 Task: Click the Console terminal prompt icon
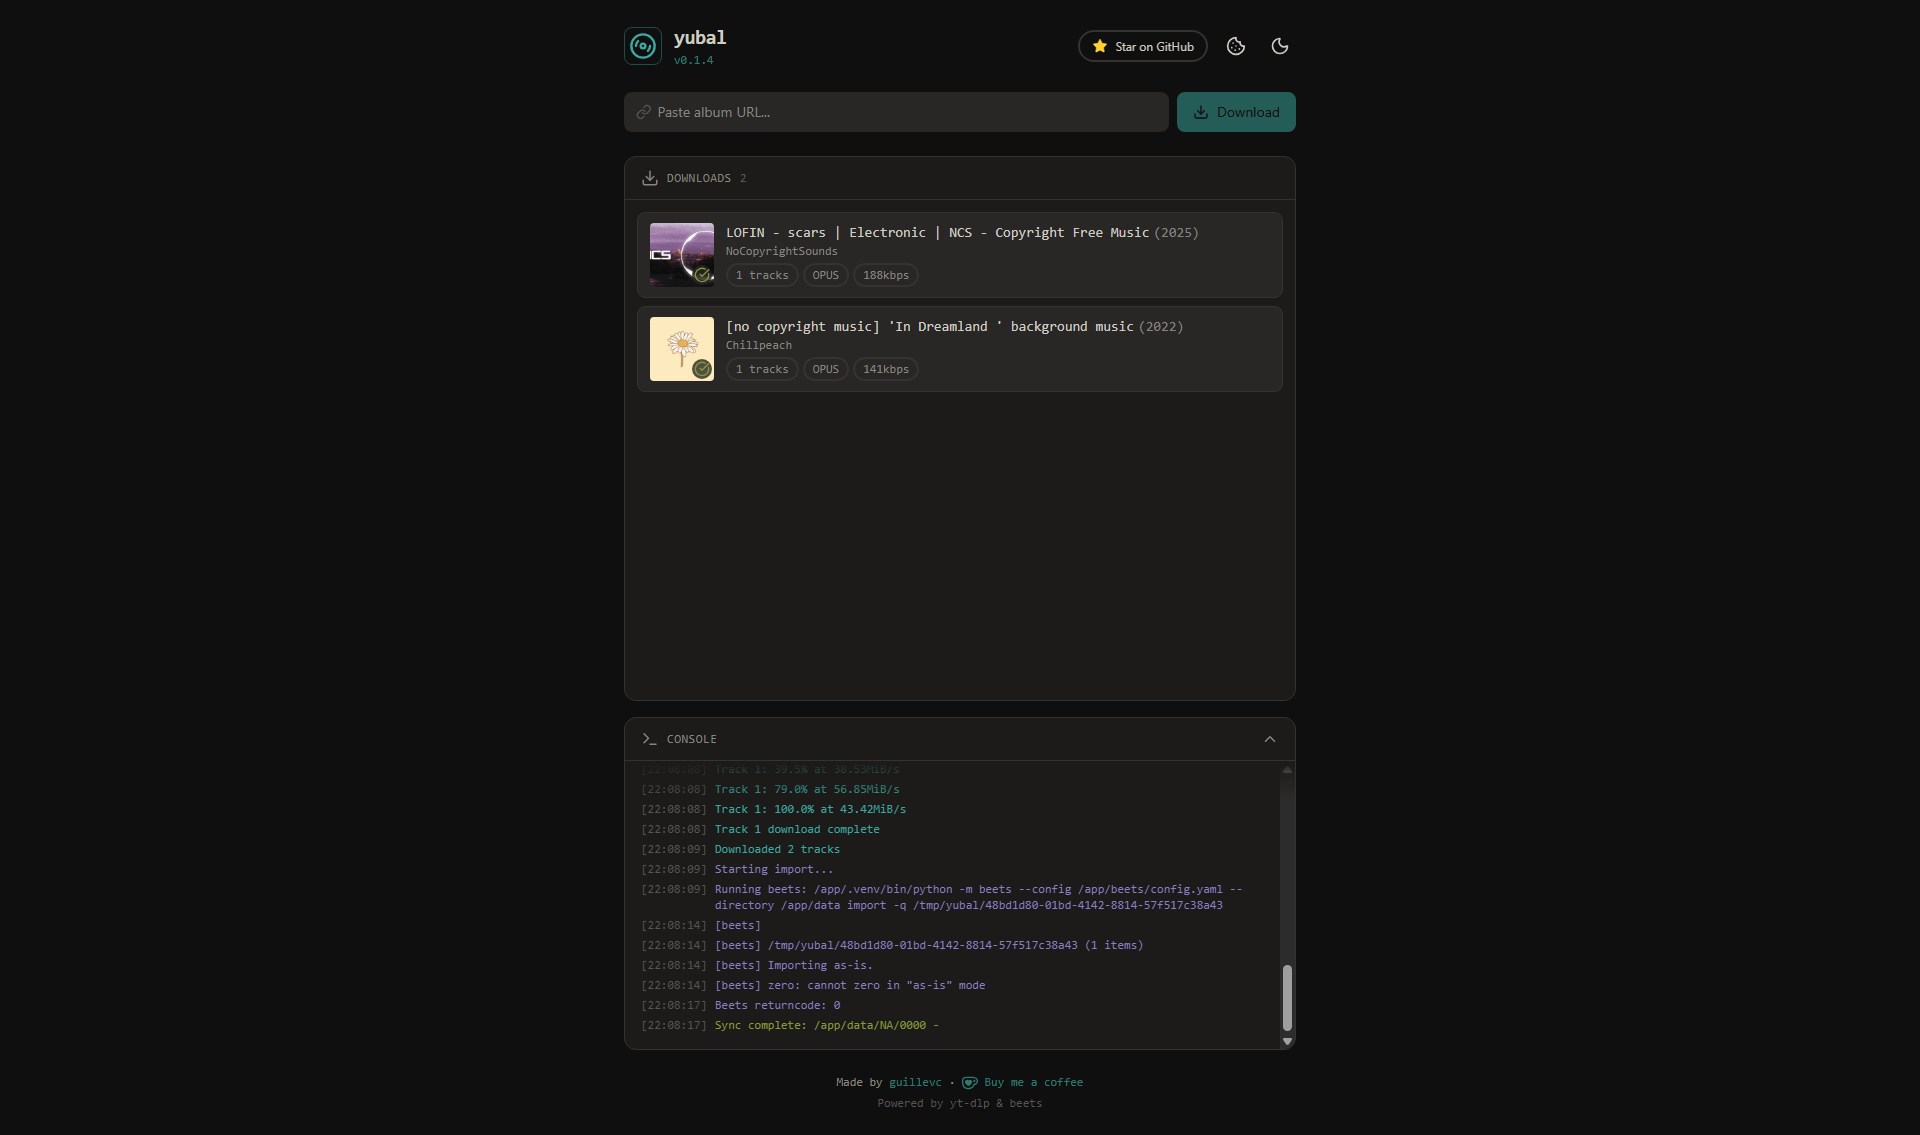point(650,739)
